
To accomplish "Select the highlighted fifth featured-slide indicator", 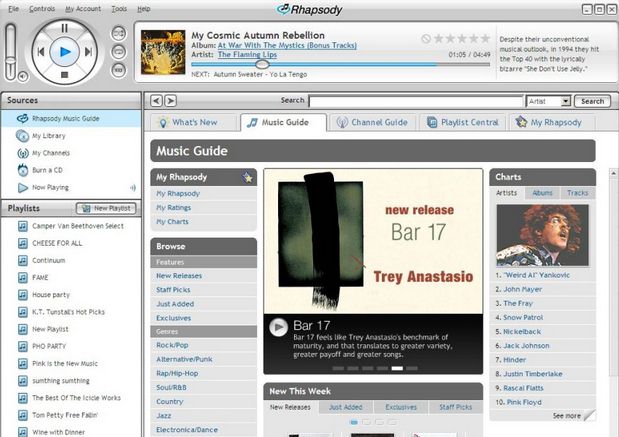I will coord(397,368).
